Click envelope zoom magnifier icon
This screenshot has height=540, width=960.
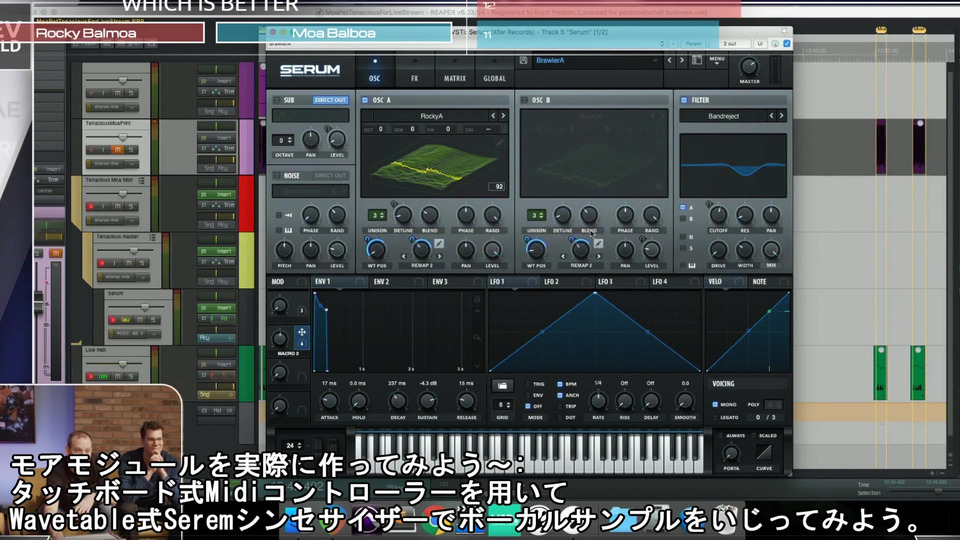point(477,337)
